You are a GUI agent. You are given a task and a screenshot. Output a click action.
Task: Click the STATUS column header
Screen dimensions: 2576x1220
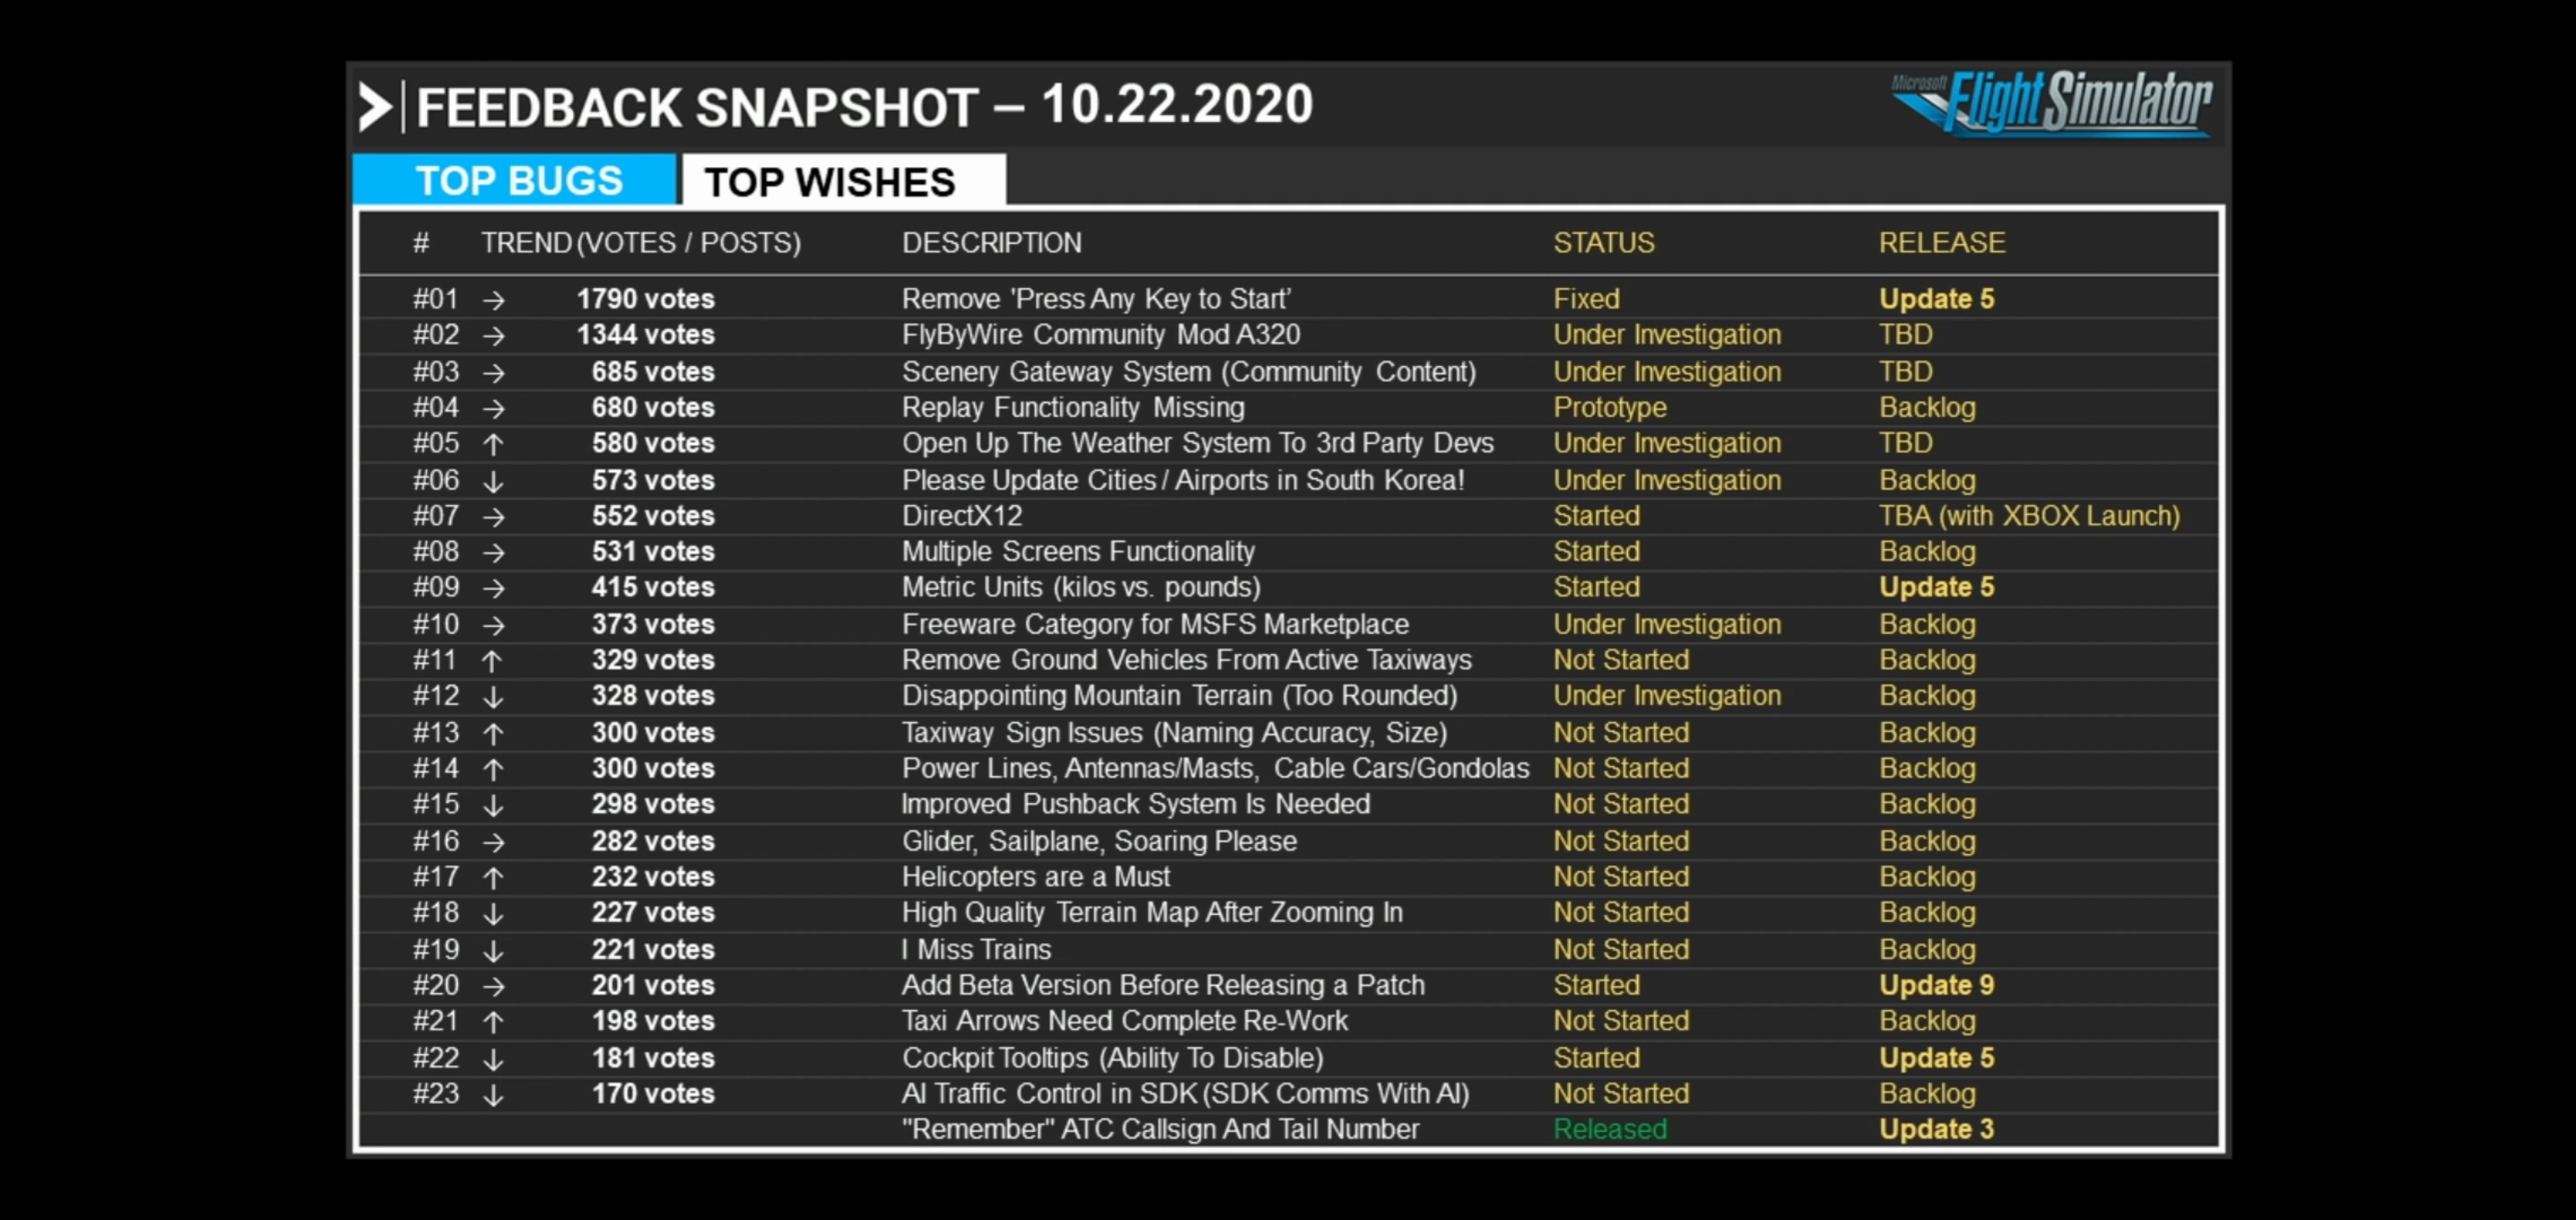coord(1603,243)
